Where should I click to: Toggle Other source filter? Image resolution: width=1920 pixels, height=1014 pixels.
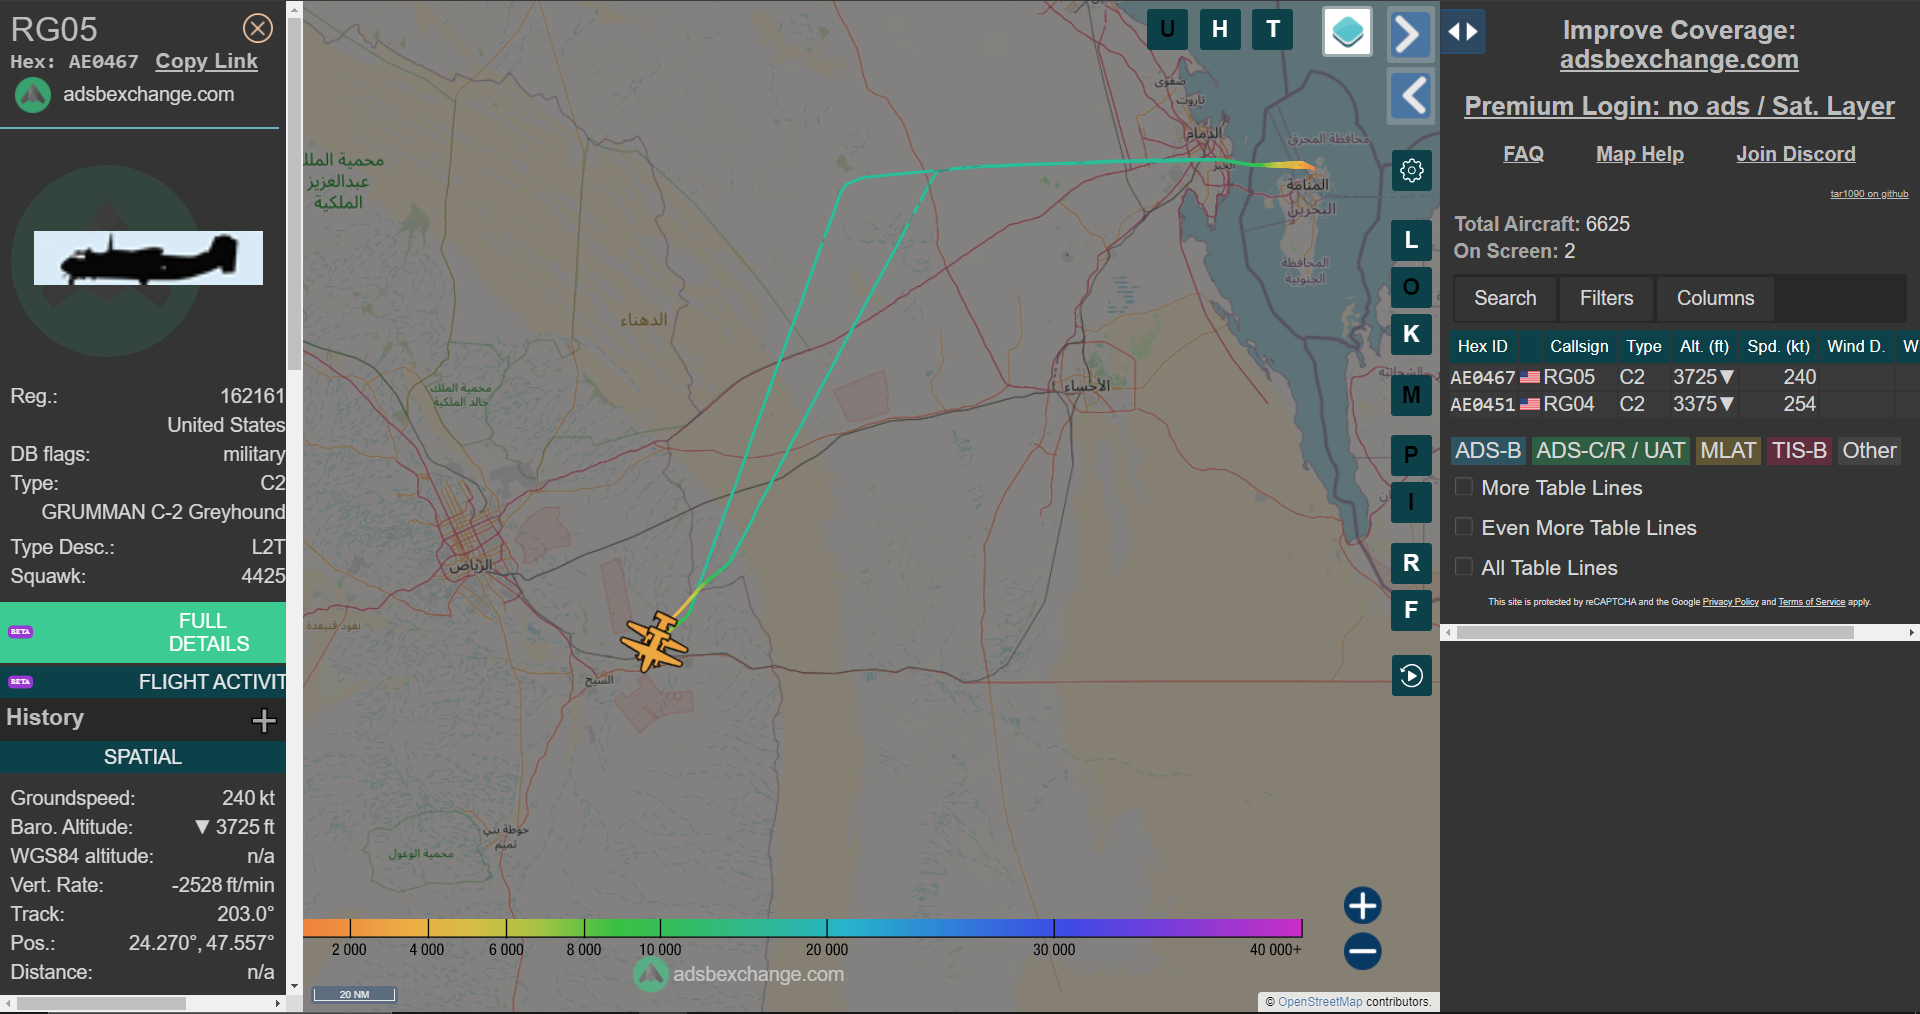1869,451
